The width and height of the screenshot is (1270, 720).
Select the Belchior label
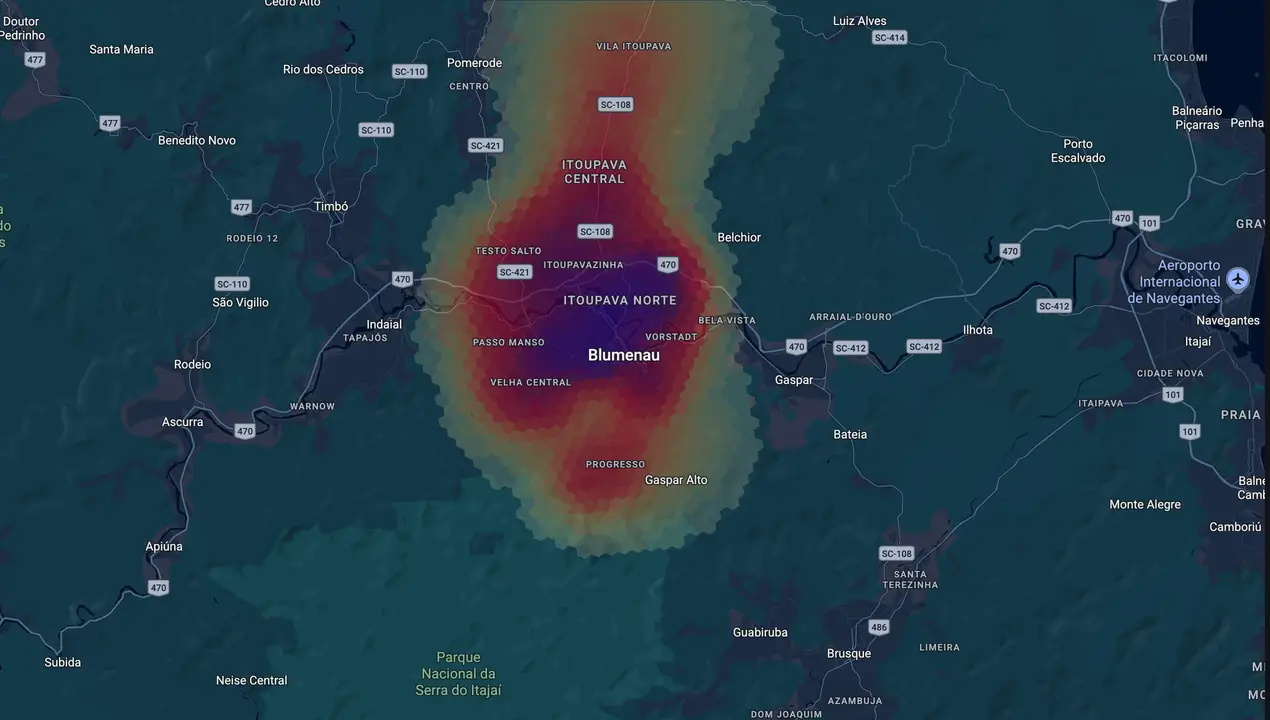pyautogui.click(x=739, y=237)
